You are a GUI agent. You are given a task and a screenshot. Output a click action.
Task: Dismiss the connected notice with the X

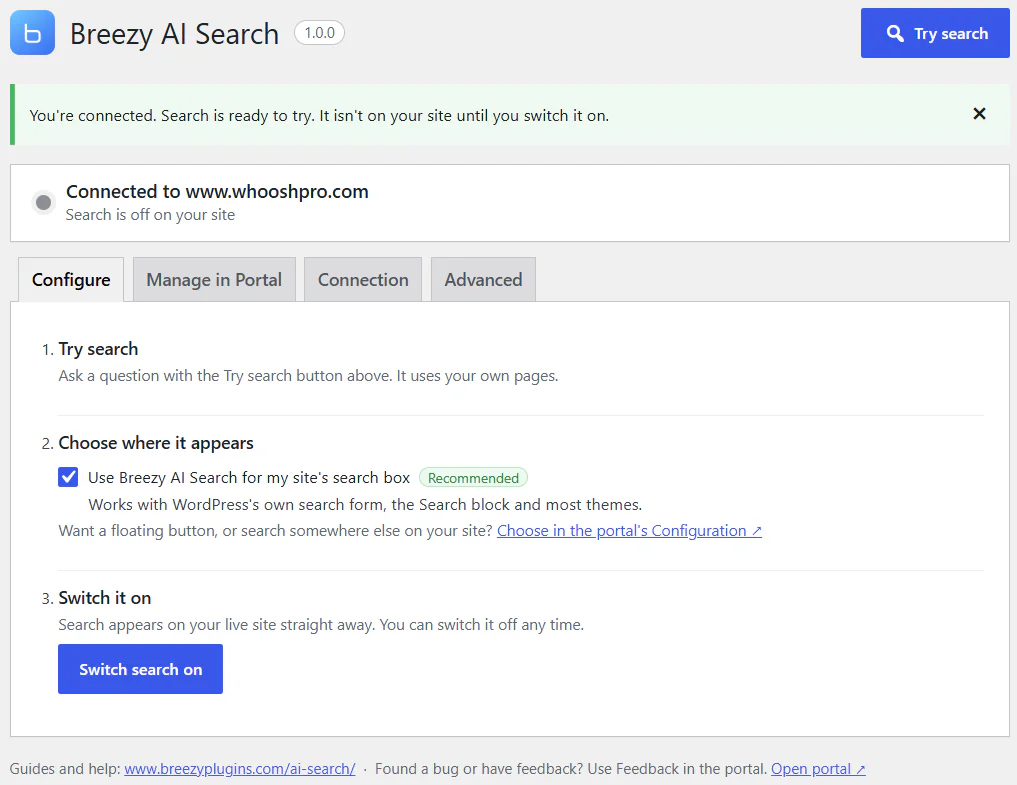(x=979, y=114)
